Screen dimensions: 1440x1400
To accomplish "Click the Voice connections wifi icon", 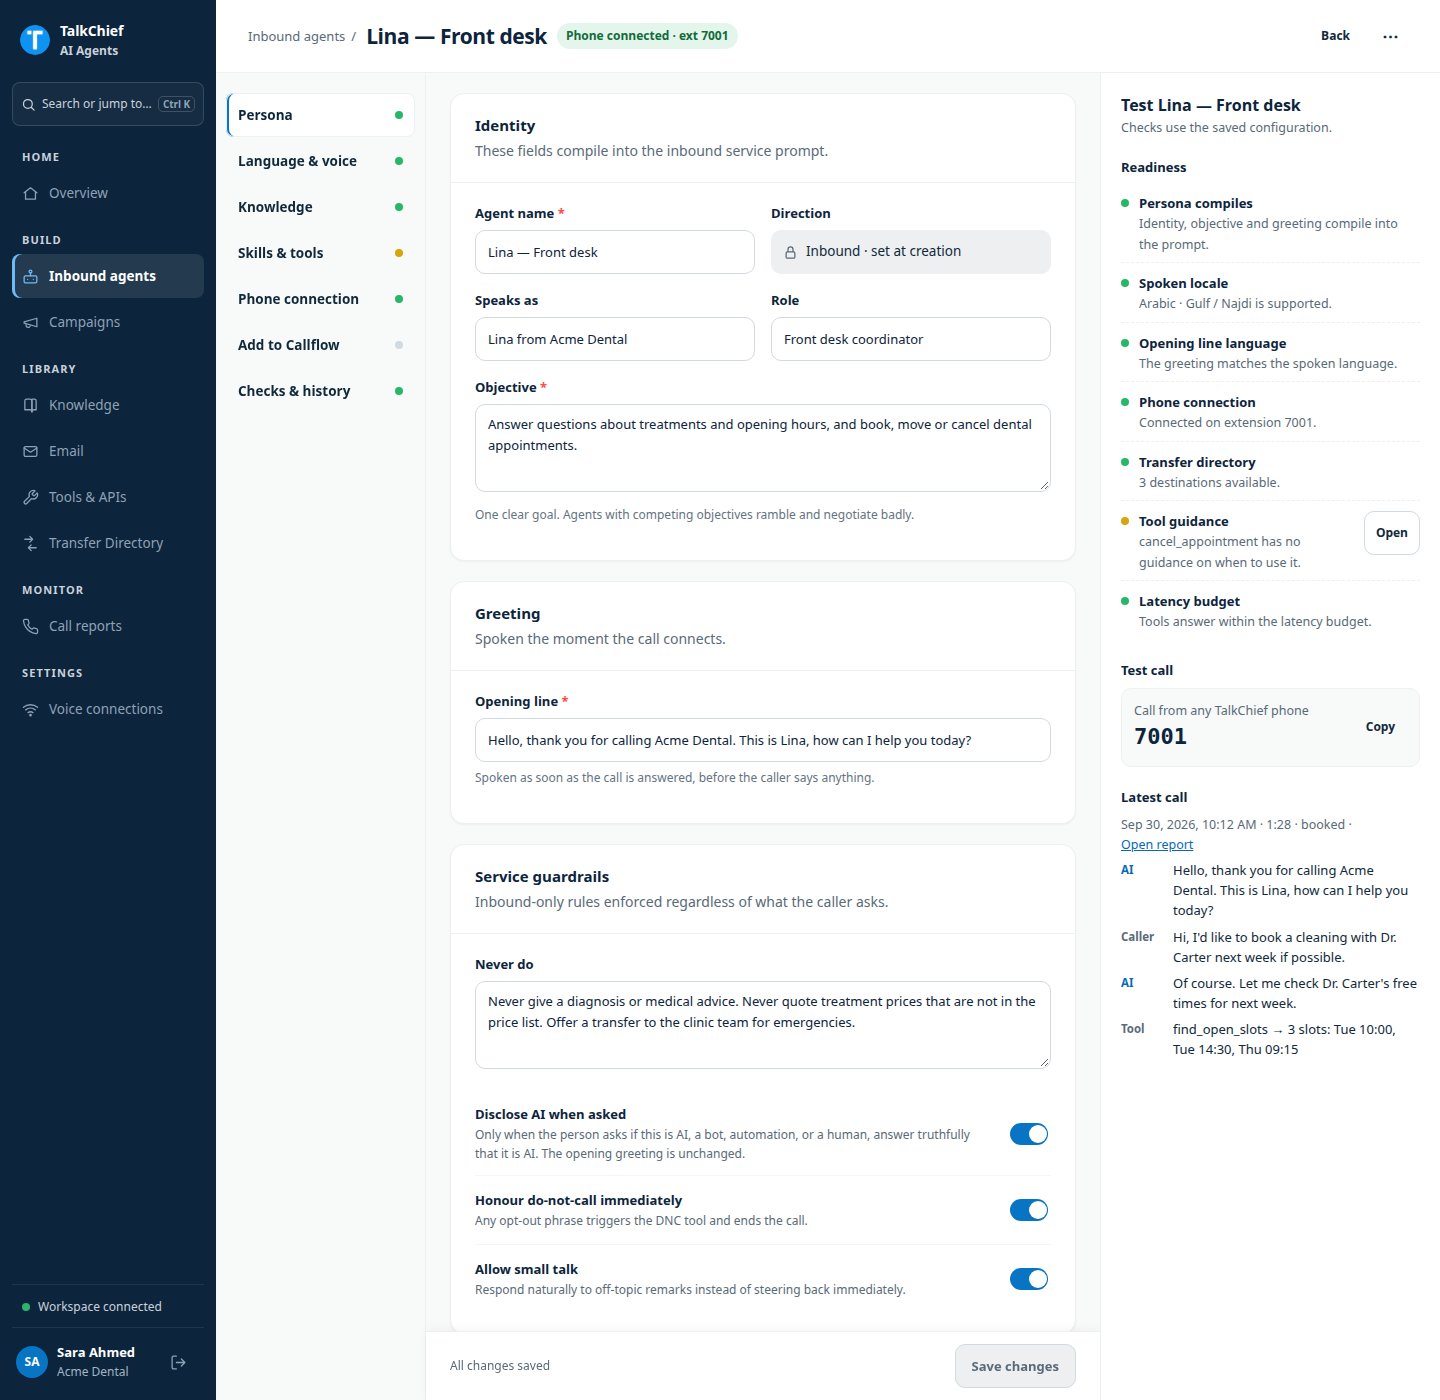I will click(x=31, y=709).
